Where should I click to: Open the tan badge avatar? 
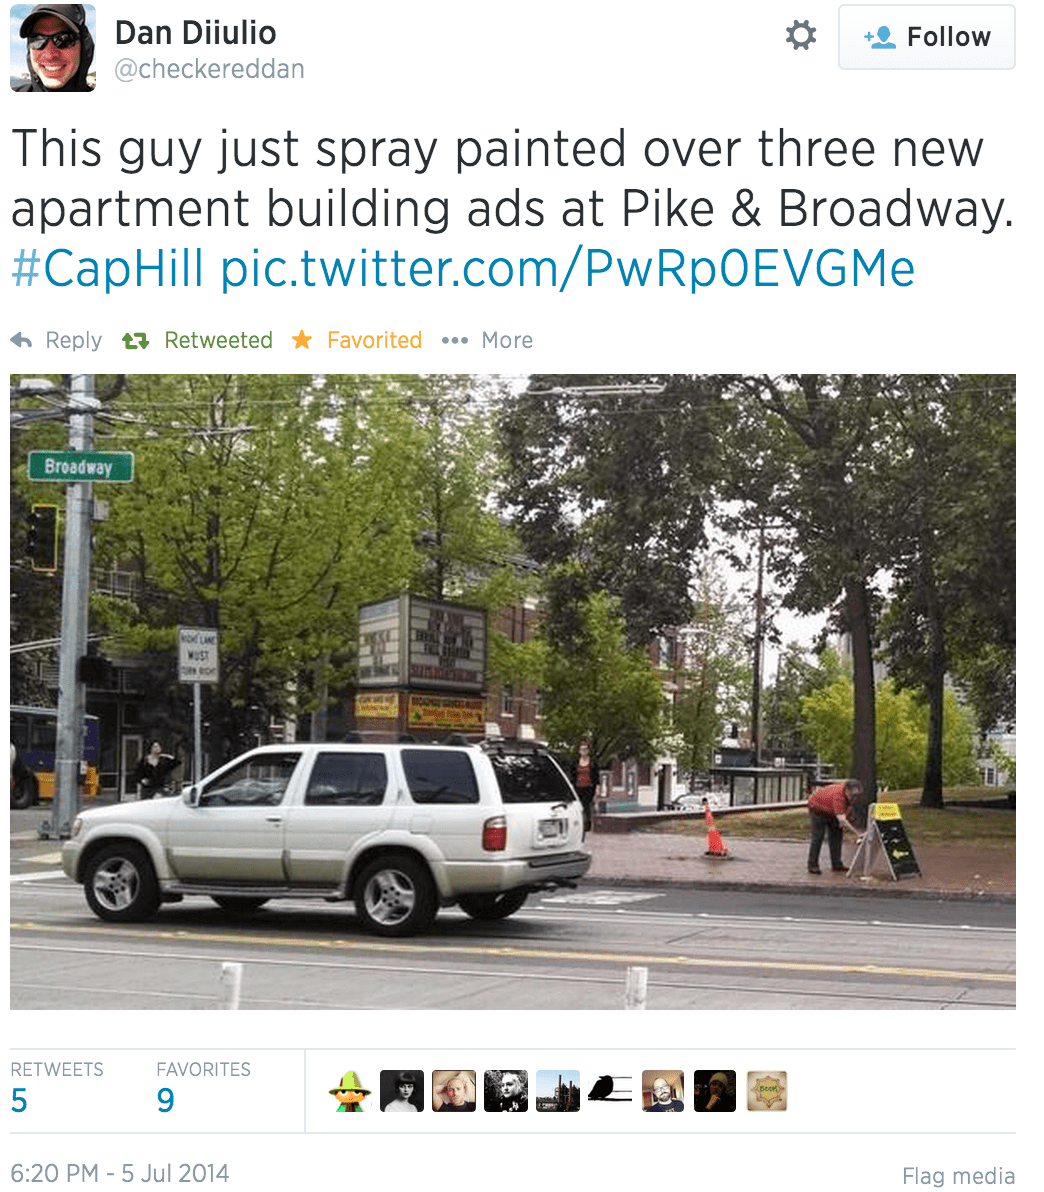click(766, 1091)
